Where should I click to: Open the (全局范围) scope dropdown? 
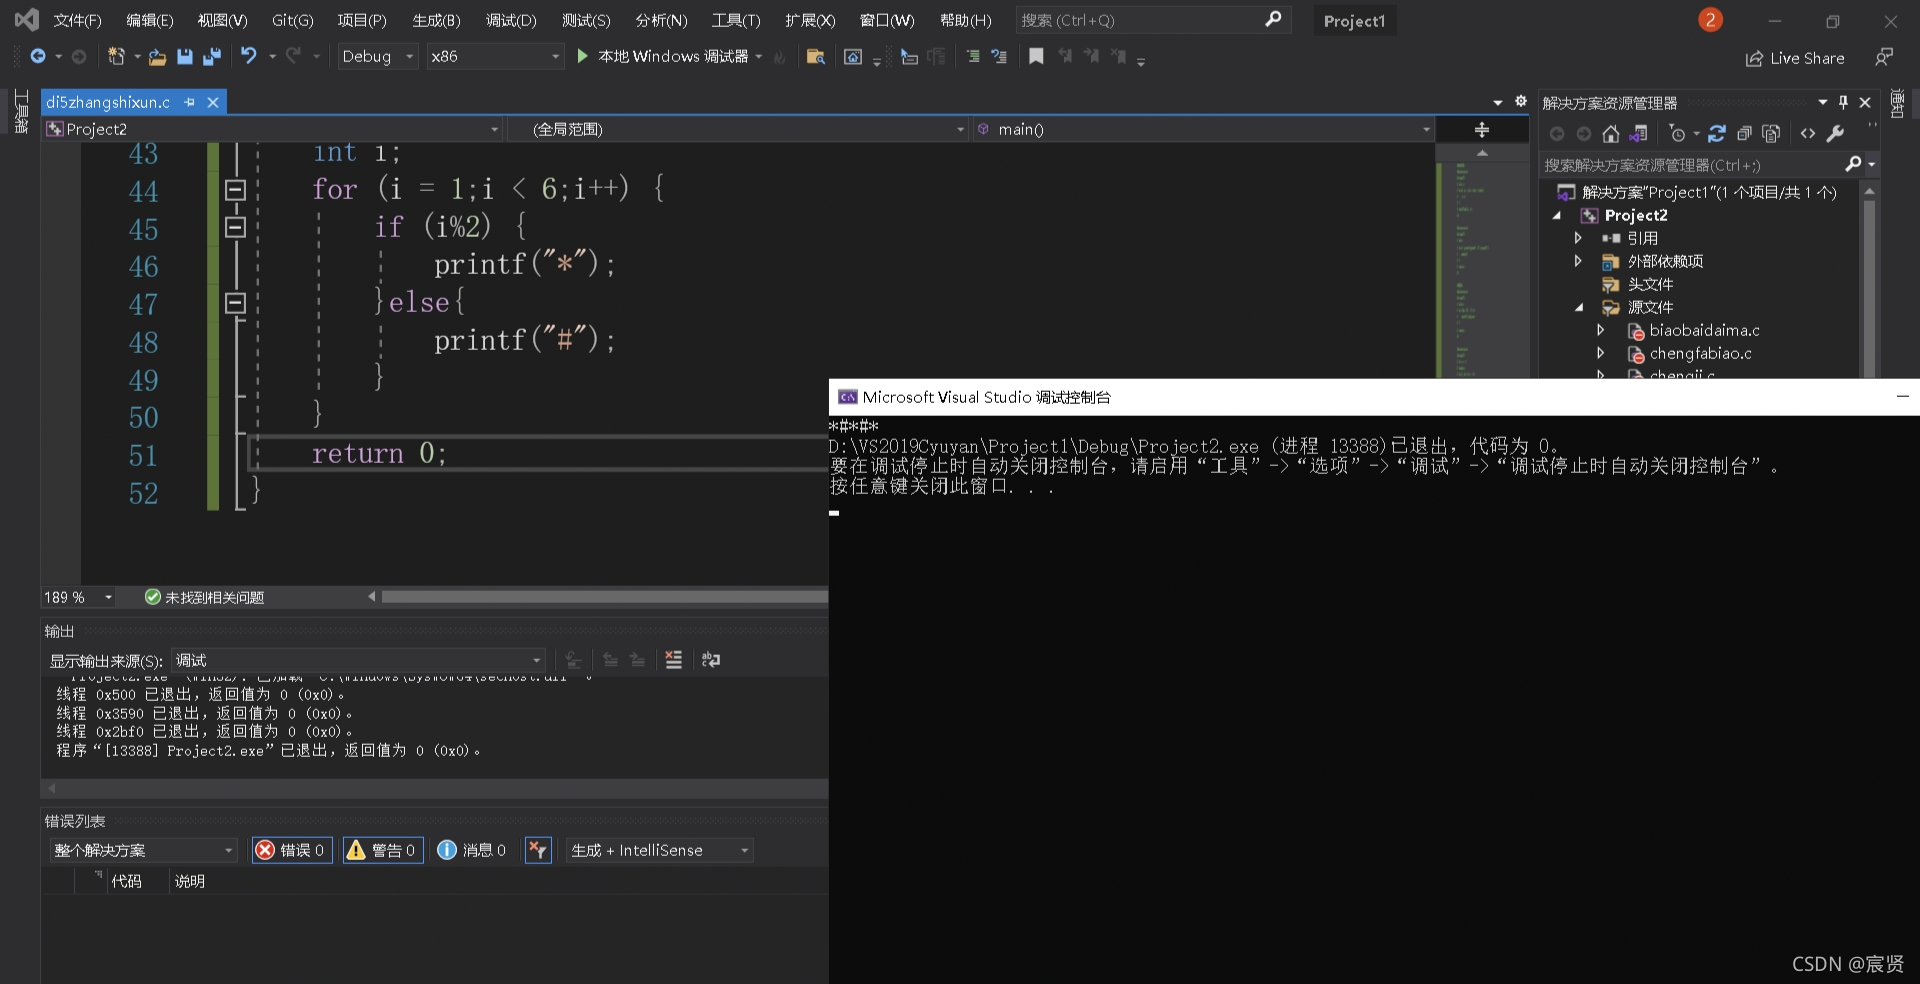coord(738,129)
